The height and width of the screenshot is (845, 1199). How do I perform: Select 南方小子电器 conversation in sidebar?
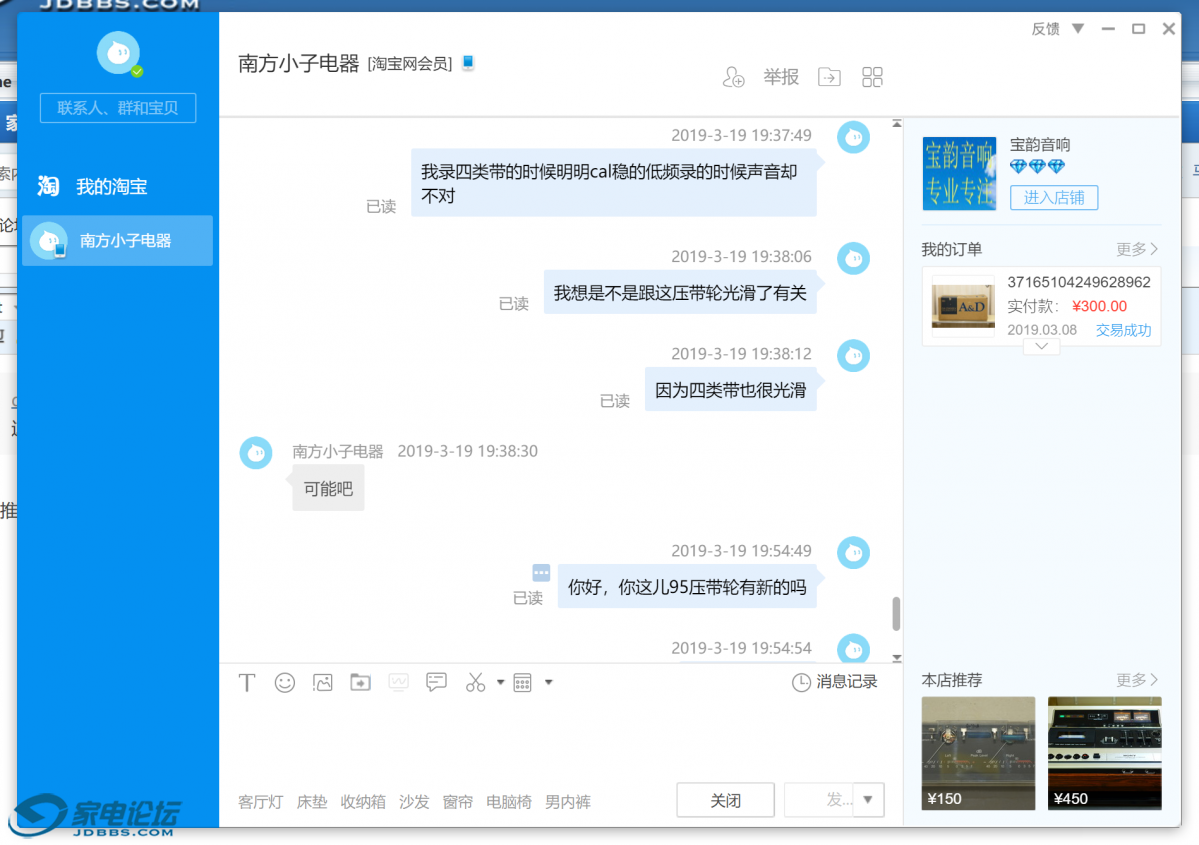pyautogui.click(x=118, y=240)
